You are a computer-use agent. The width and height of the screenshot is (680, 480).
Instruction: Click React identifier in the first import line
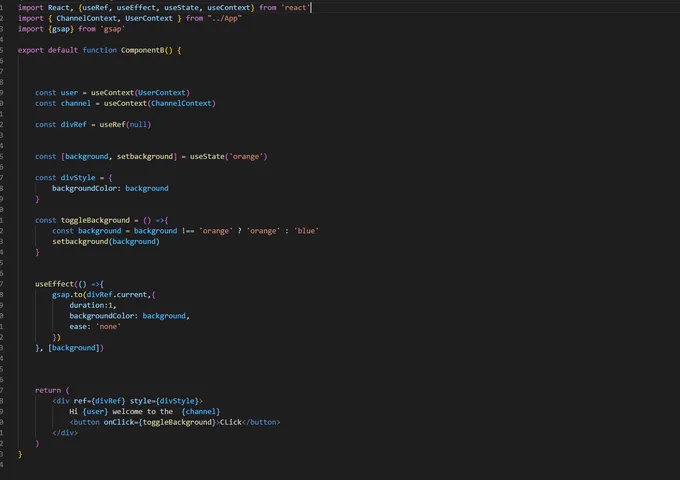(x=58, y=7)
